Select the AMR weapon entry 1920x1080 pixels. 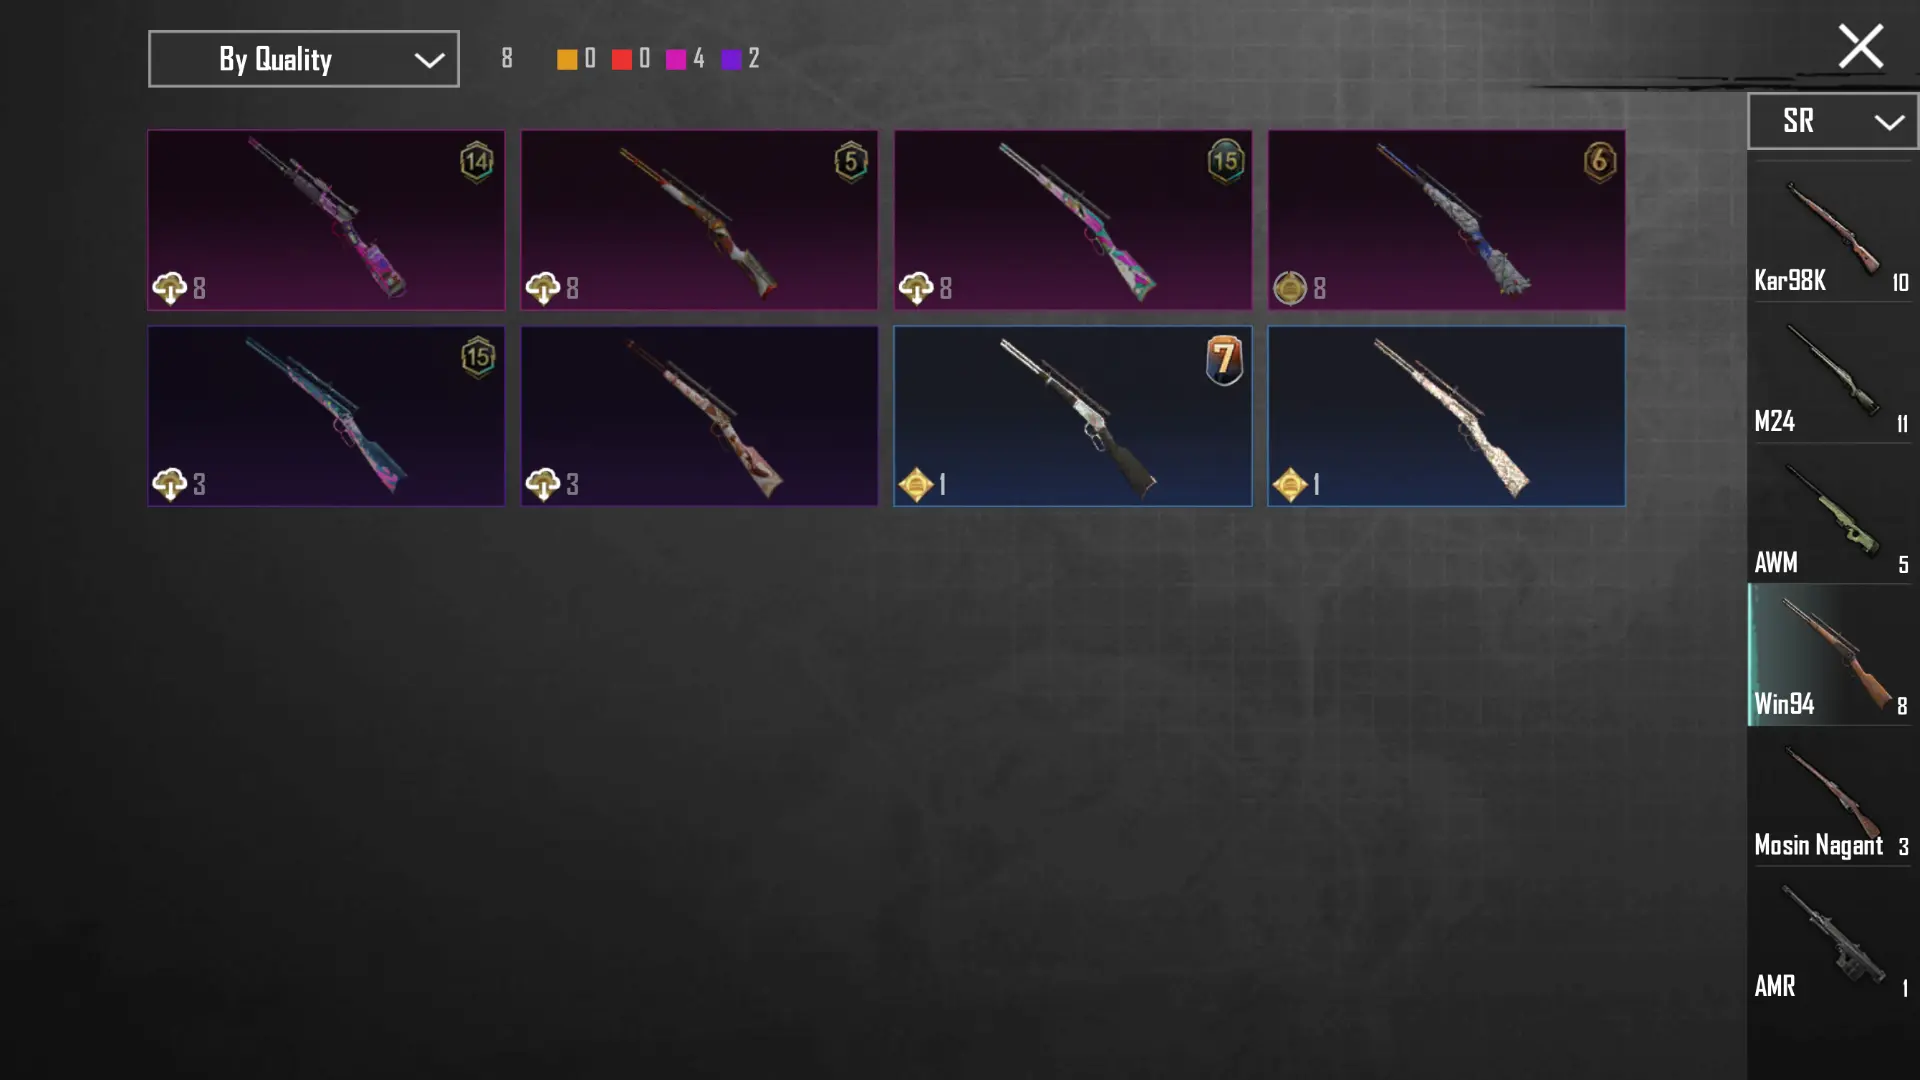(1831, 938)
